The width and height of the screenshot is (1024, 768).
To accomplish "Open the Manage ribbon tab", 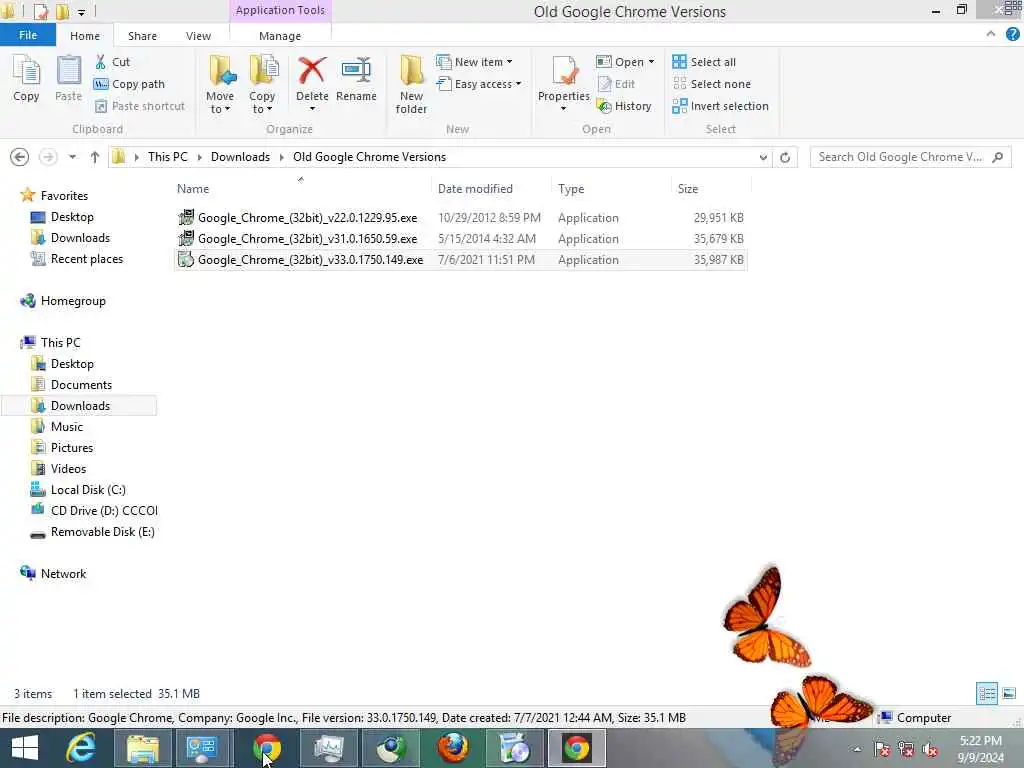I will 280,36.
